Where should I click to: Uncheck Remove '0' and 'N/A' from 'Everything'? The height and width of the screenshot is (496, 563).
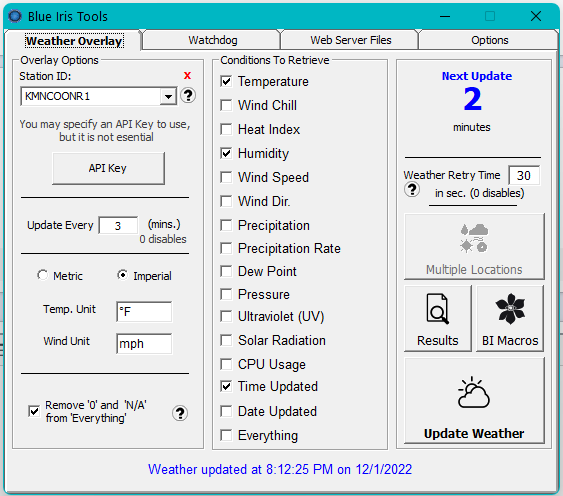click(34, 411)
